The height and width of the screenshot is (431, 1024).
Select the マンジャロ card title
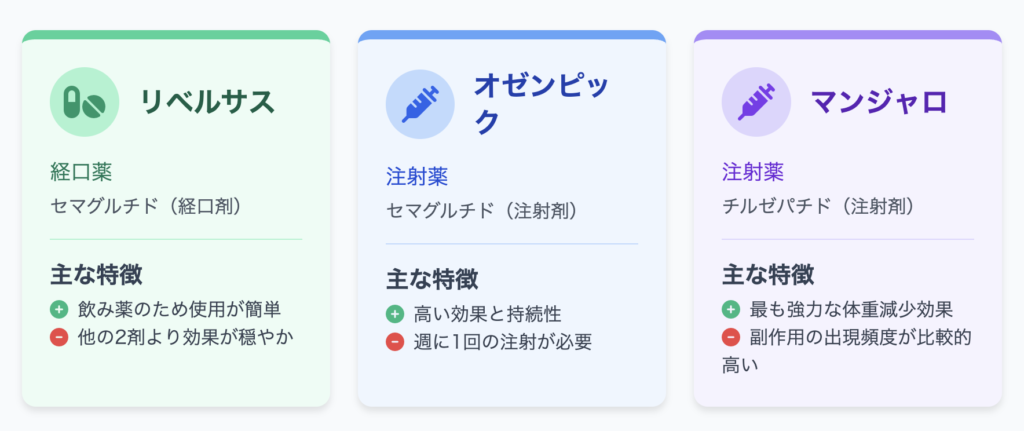click(879, 103)
